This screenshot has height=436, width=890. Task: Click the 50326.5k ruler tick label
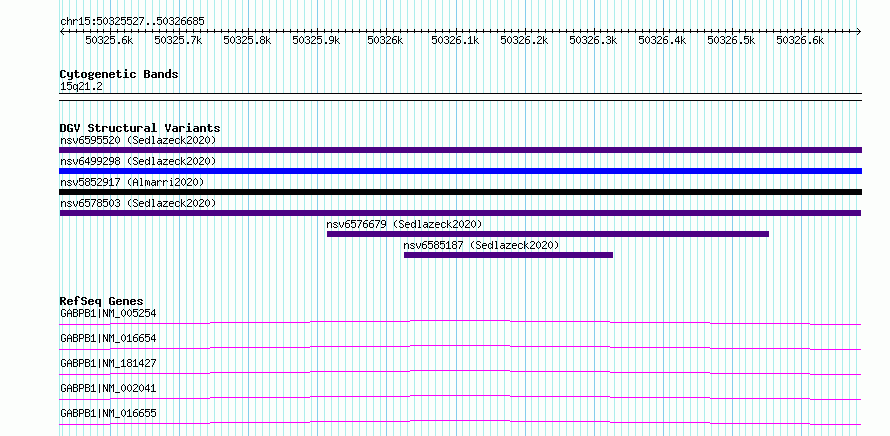[732, 41]
